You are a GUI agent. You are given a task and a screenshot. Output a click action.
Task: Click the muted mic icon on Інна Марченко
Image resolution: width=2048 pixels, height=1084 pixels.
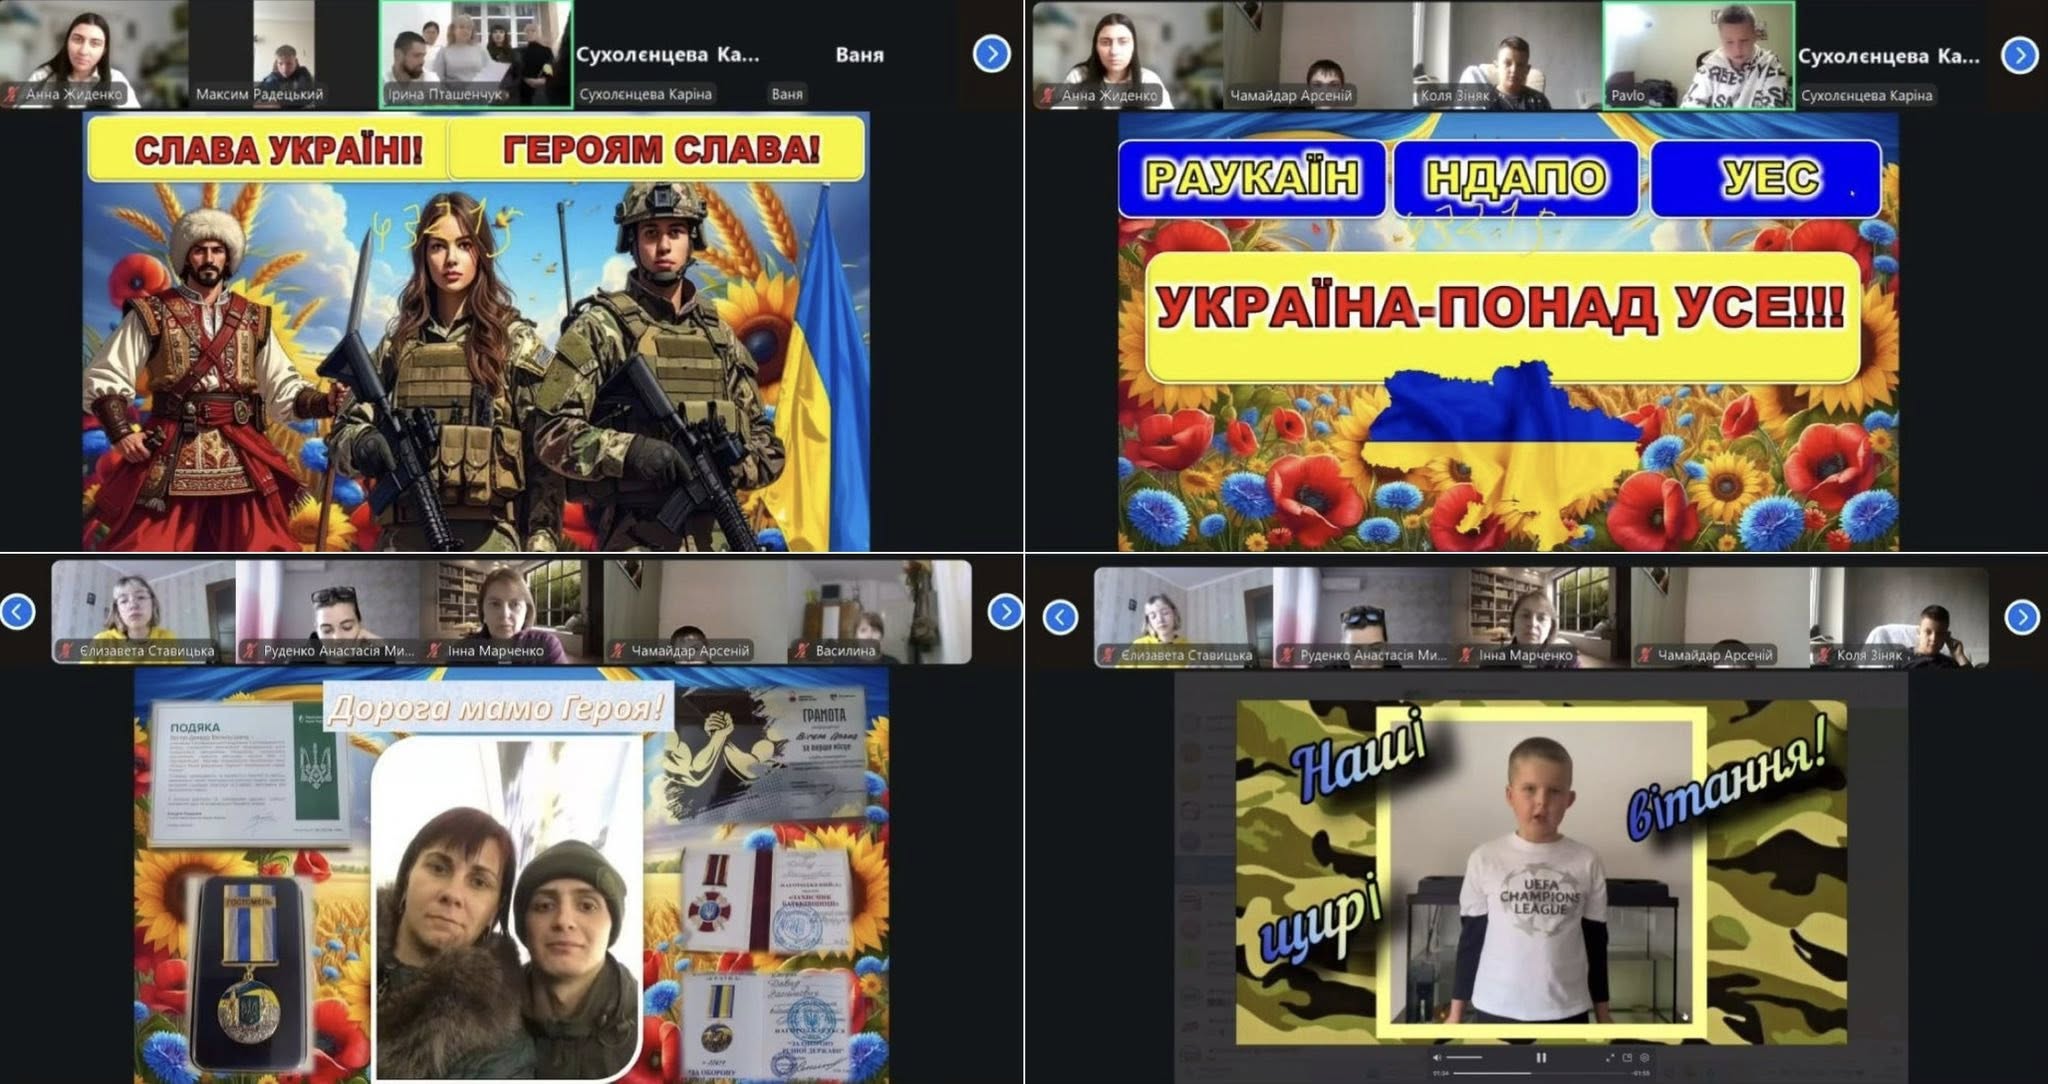[434, 651]
